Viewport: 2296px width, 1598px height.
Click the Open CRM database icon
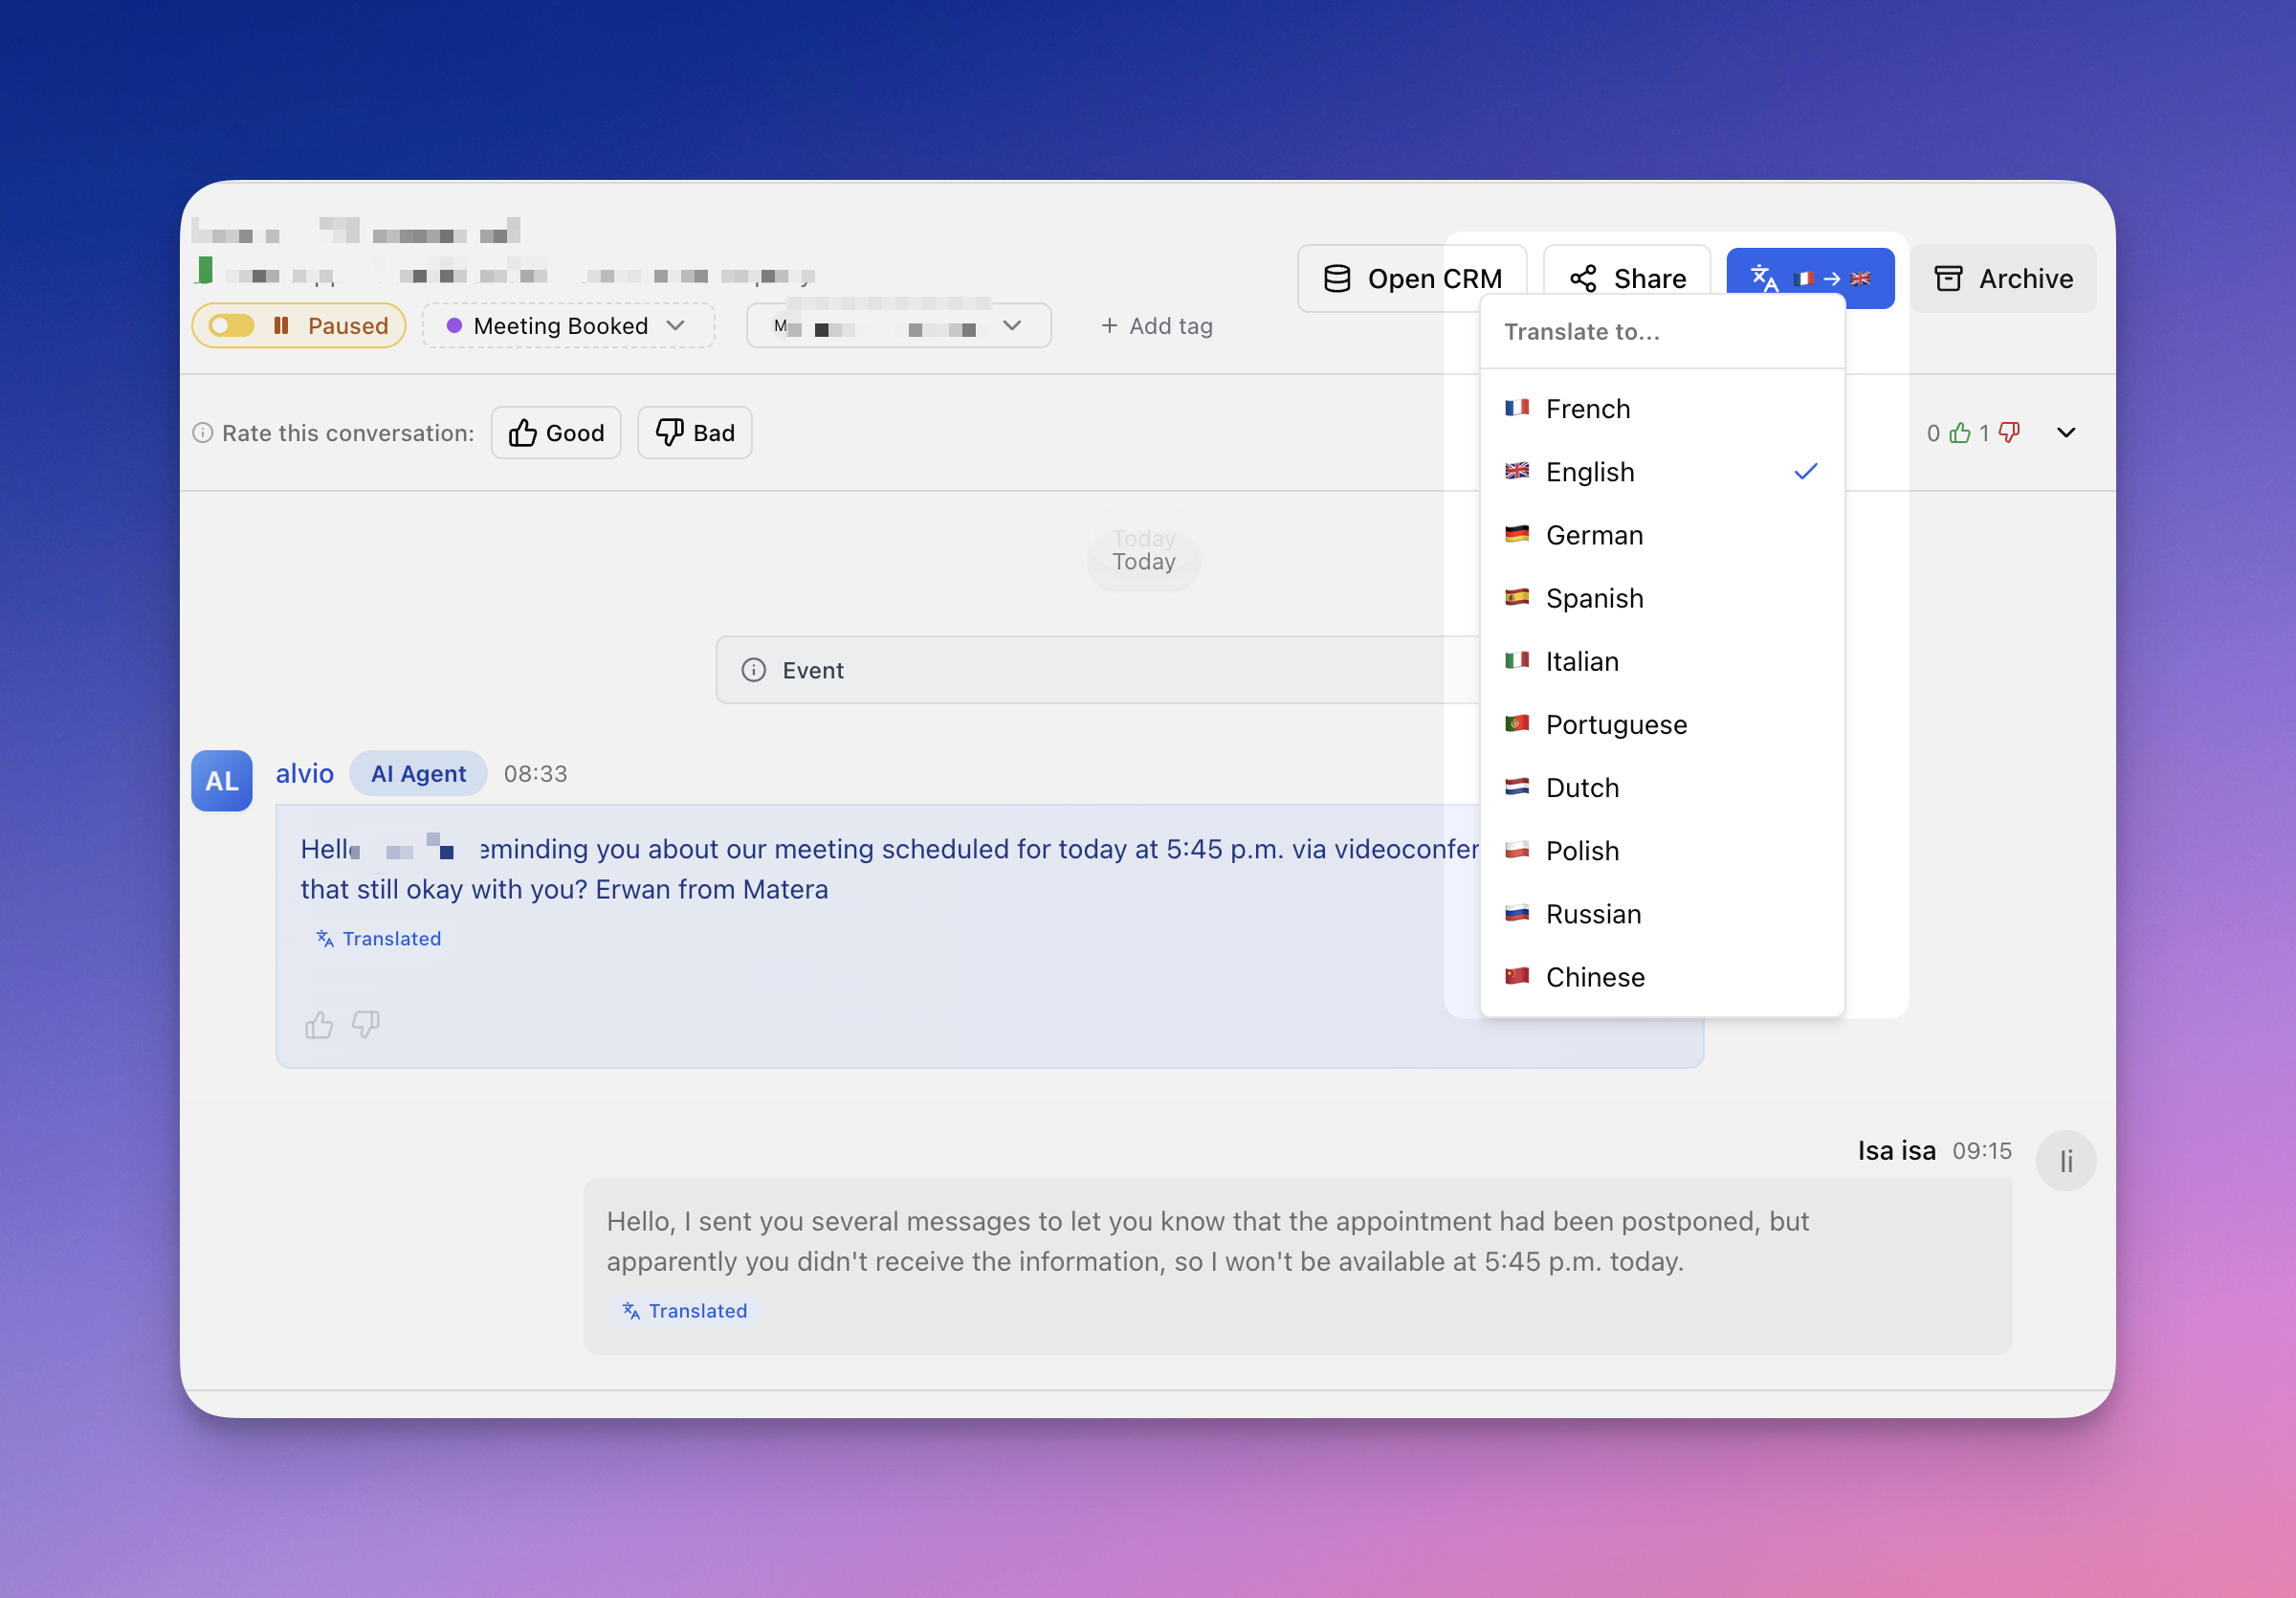pyautogui.click(x=1336, y=278)
